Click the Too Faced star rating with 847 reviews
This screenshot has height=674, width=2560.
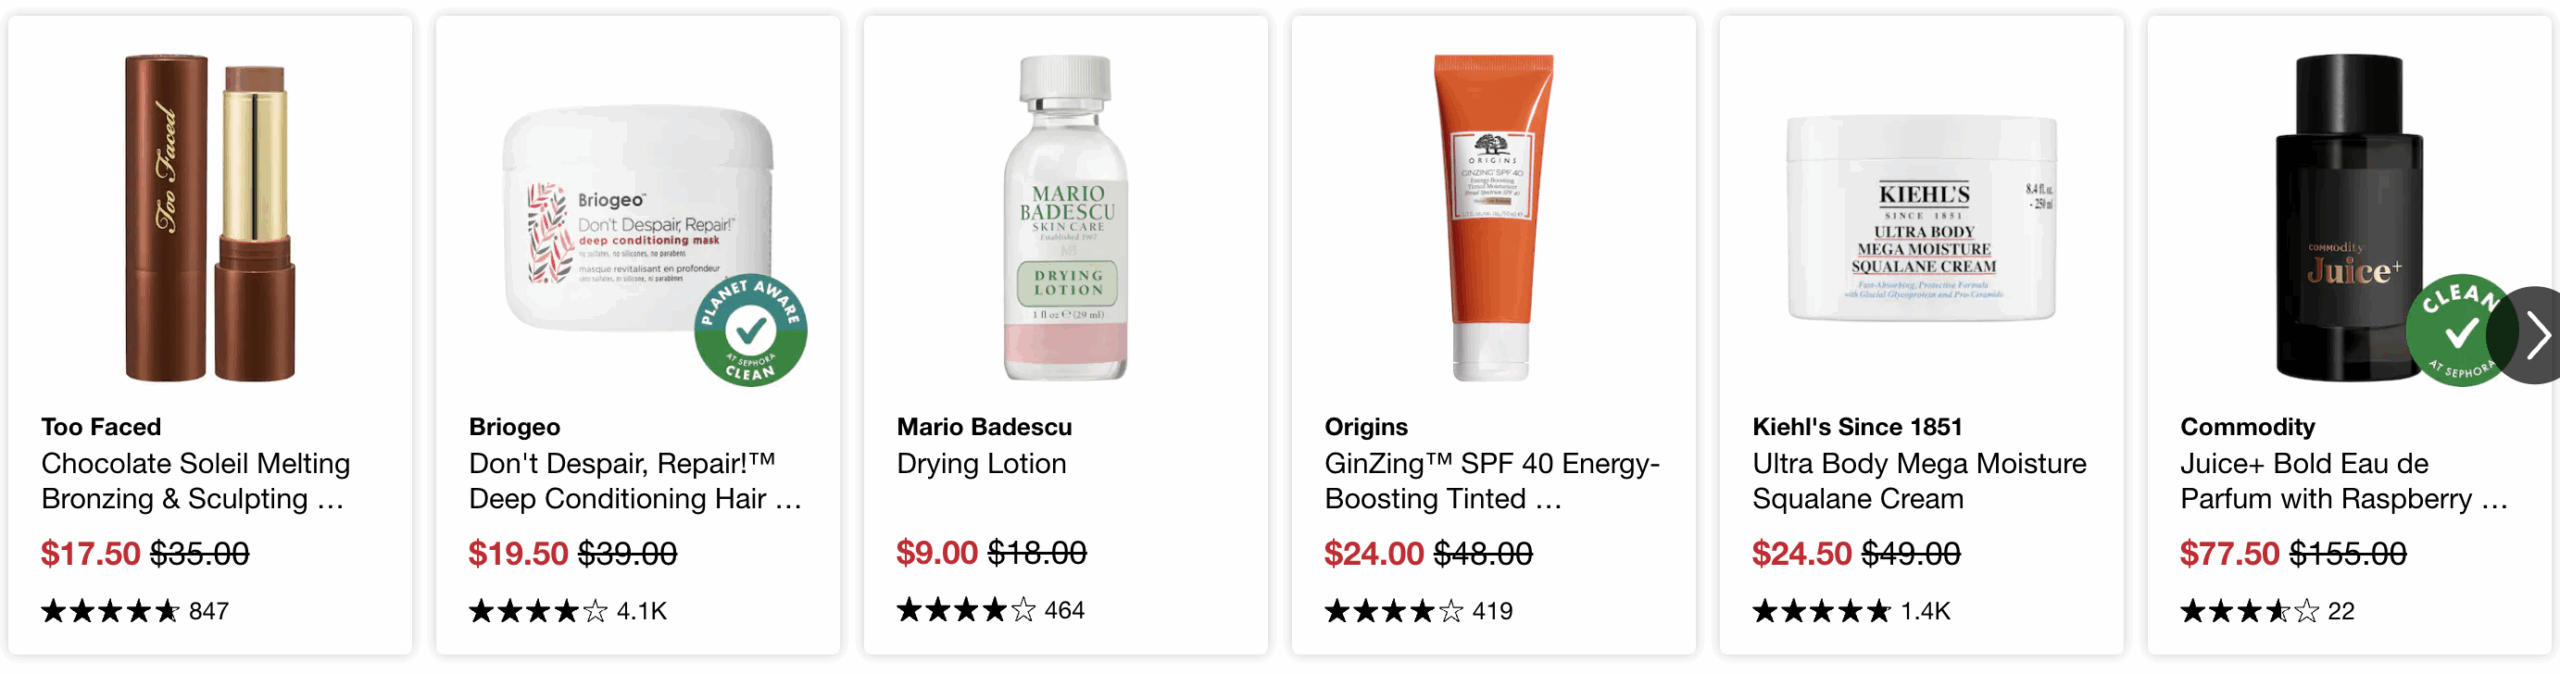point(135,611)
